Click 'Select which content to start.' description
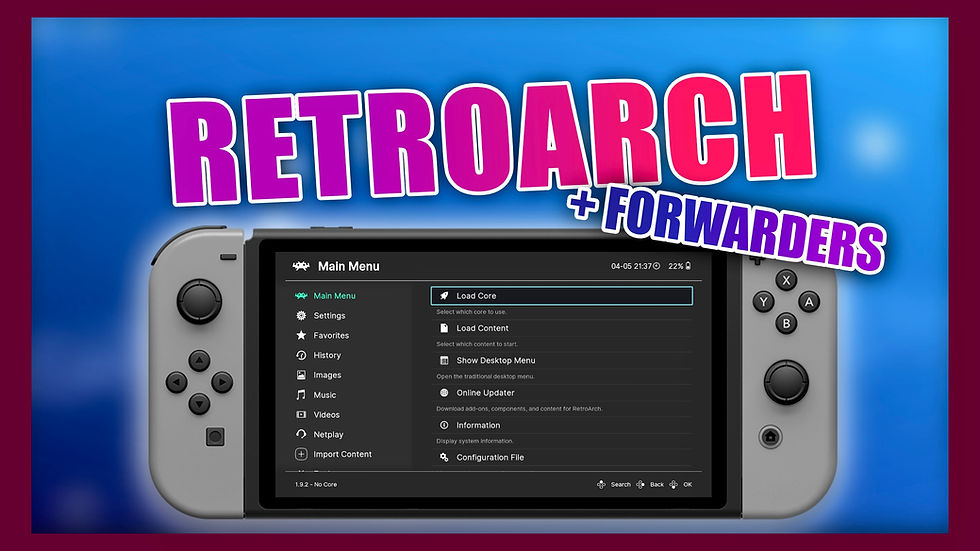980x551 pixels. pos(477,344)
